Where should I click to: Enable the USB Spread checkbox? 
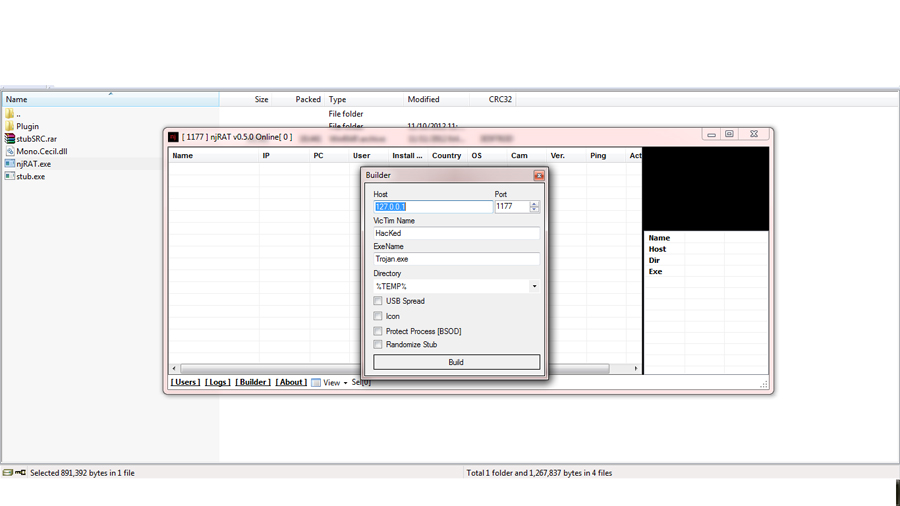(378, 301)
